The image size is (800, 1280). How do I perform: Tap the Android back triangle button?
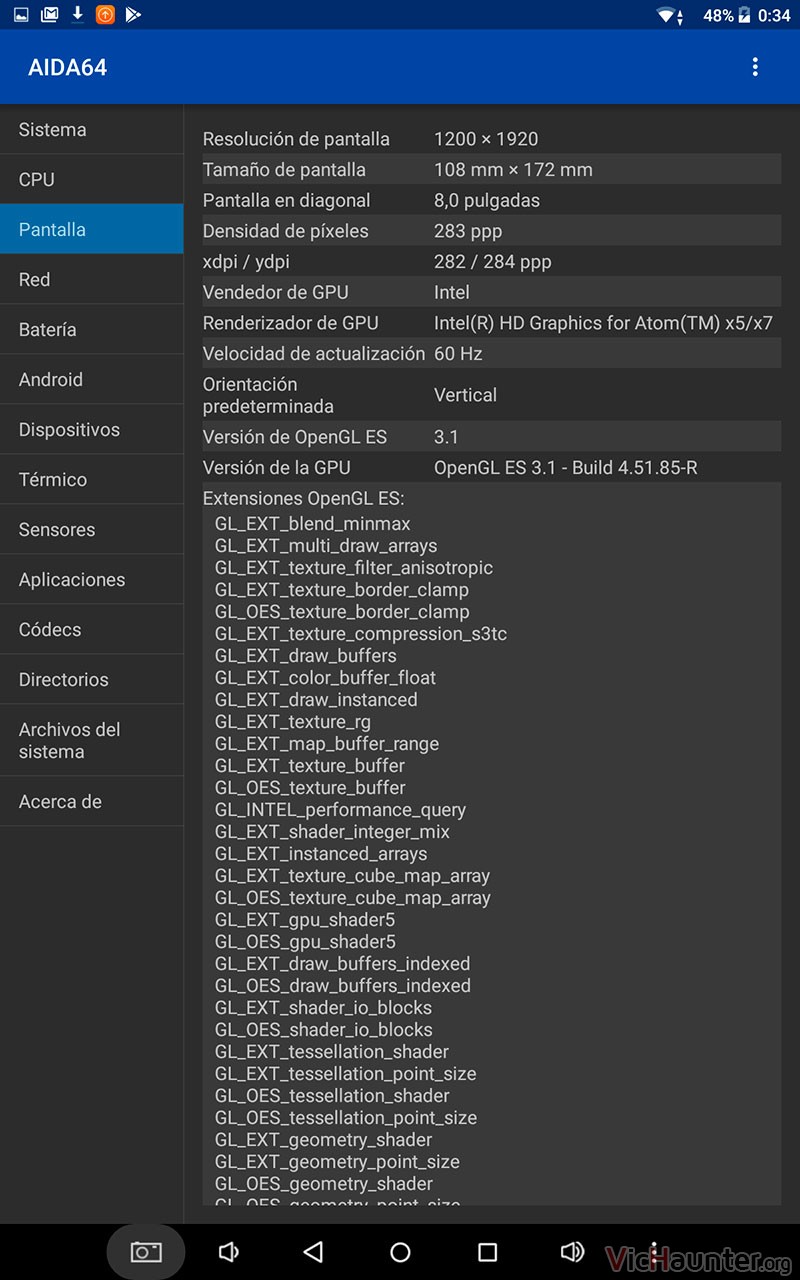pyautogui.click(x=313, y=1252)
